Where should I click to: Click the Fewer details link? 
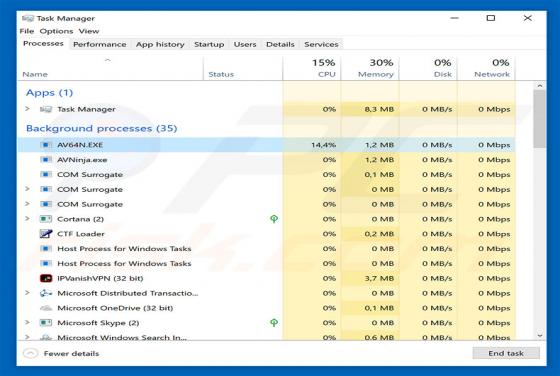71,354
